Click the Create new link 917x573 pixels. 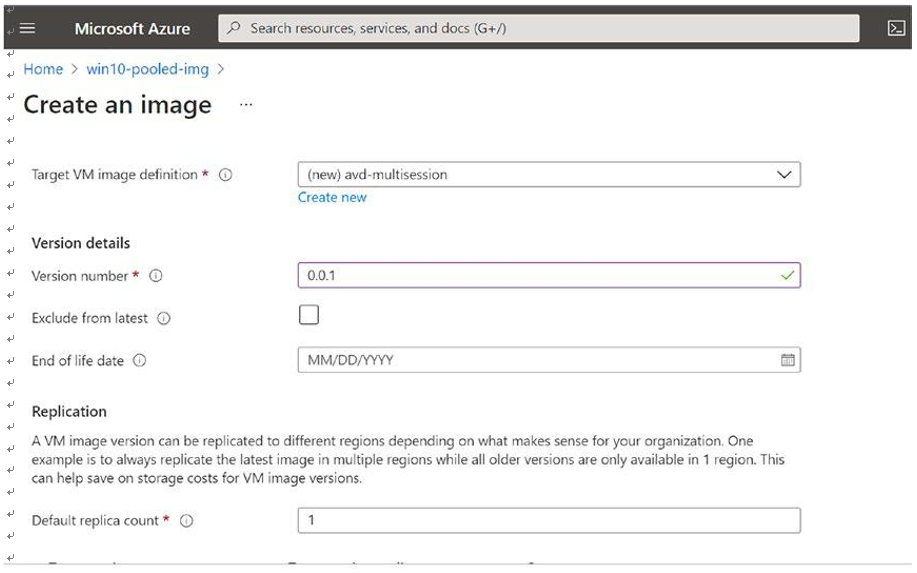coord(332,197)
